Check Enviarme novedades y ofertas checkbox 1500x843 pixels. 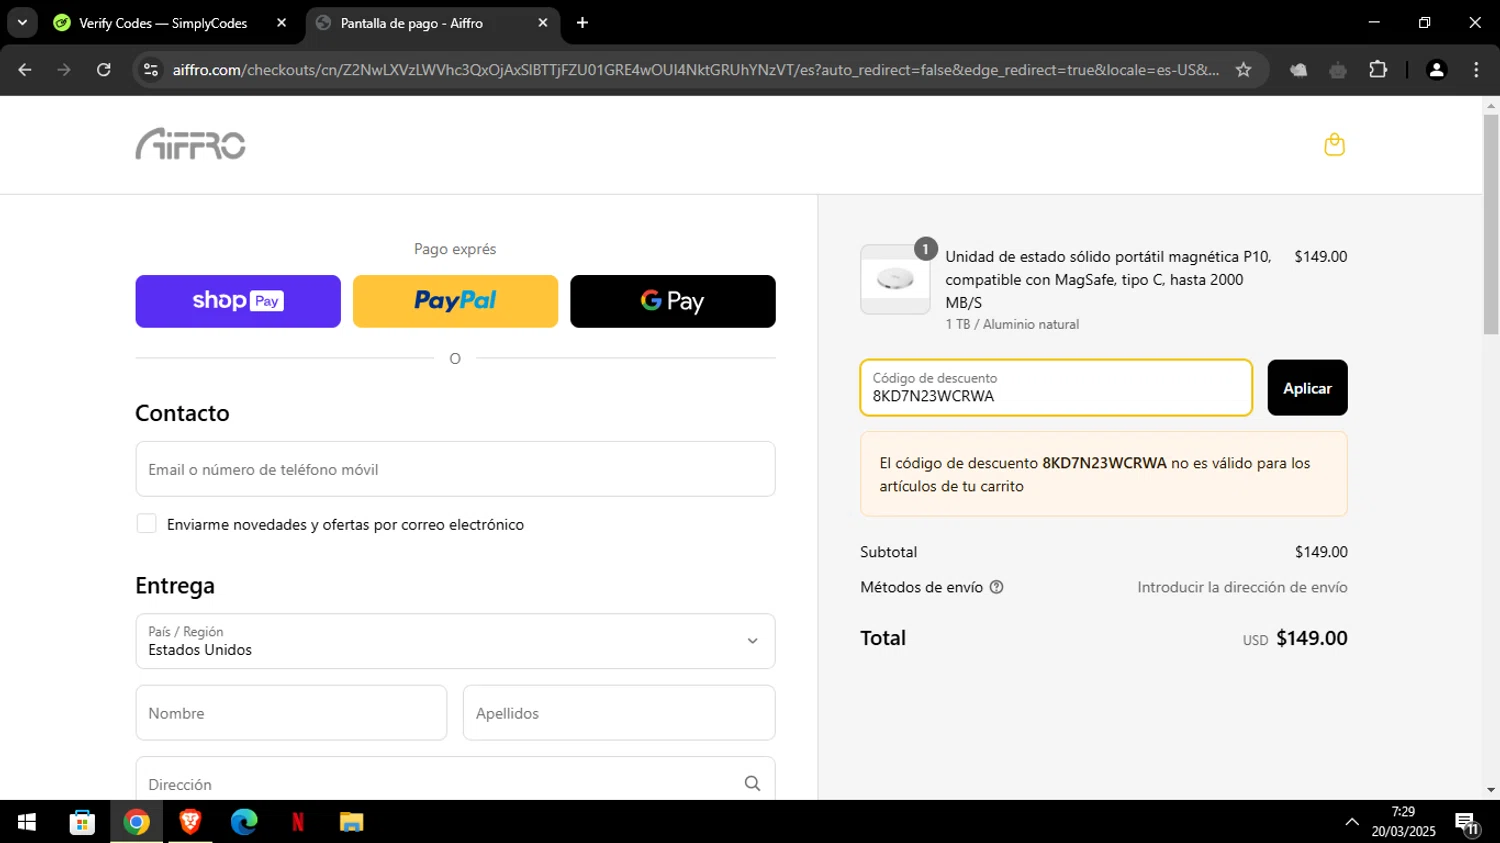pyautogui.click(x=146, y=524)
